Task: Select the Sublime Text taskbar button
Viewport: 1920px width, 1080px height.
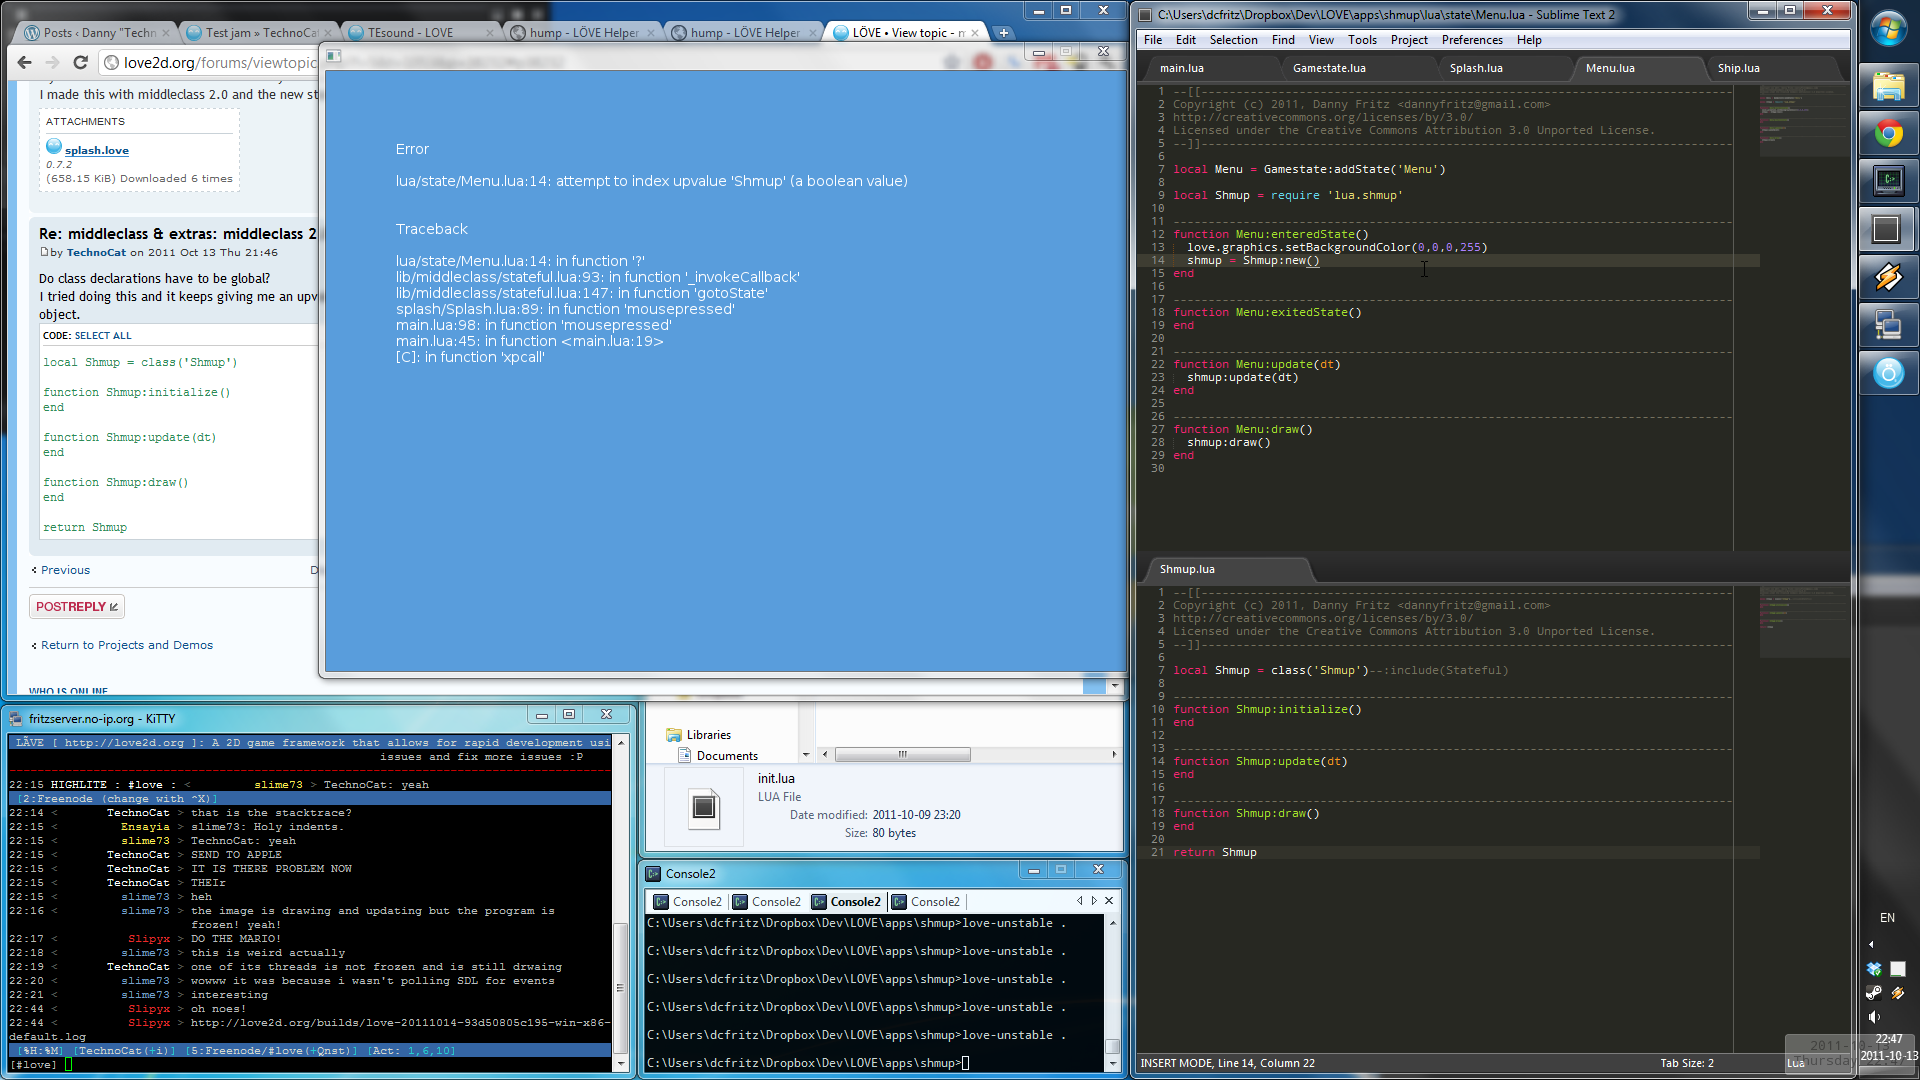Action: coord(1888,230)
